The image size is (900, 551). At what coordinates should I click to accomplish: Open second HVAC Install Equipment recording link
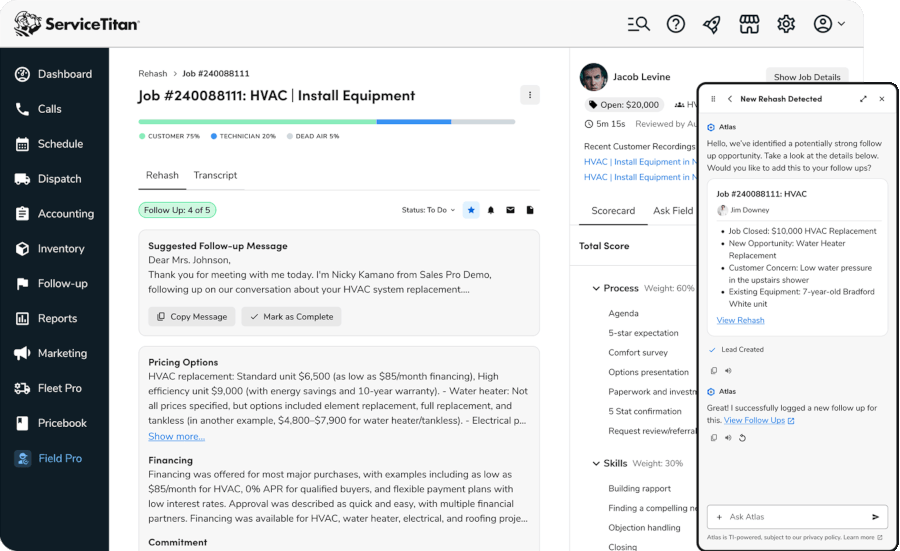coord(640,177)
